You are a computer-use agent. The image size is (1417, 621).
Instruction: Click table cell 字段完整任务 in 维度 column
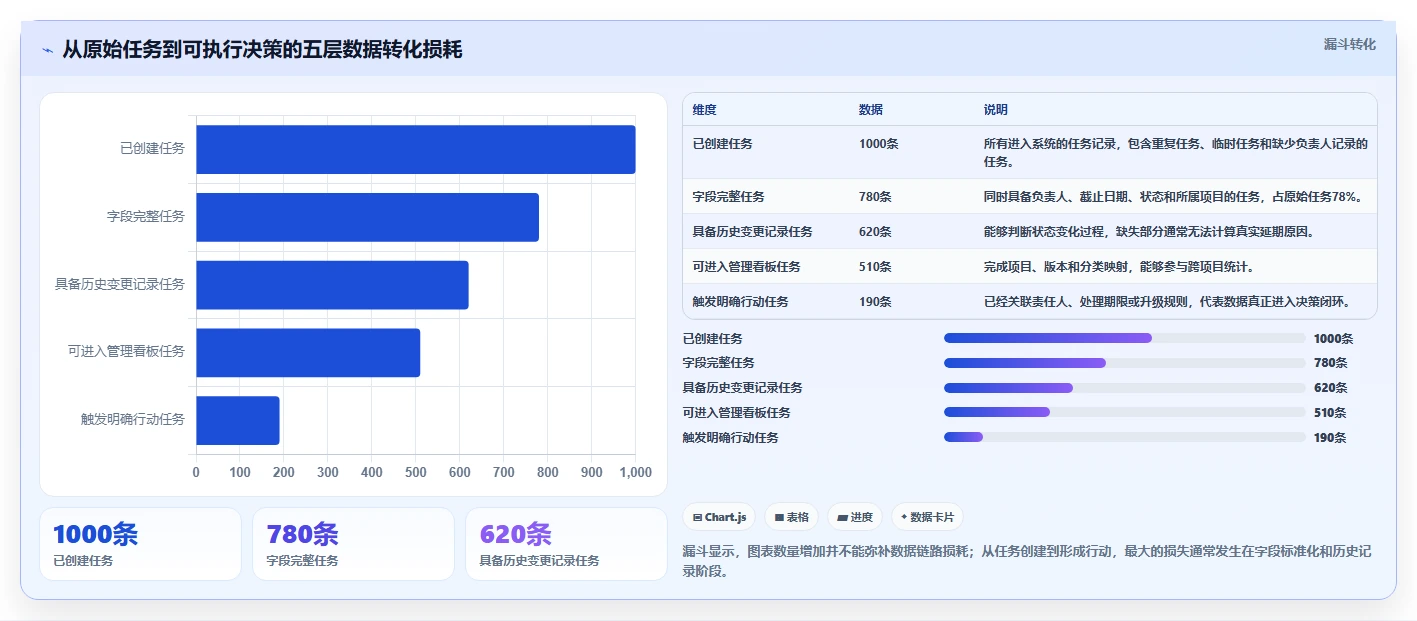coord(729,197)
